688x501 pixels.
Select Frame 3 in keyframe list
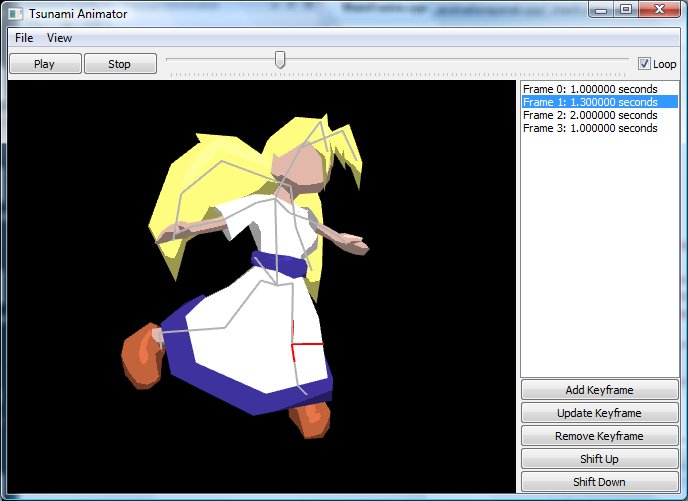[590, 128]
